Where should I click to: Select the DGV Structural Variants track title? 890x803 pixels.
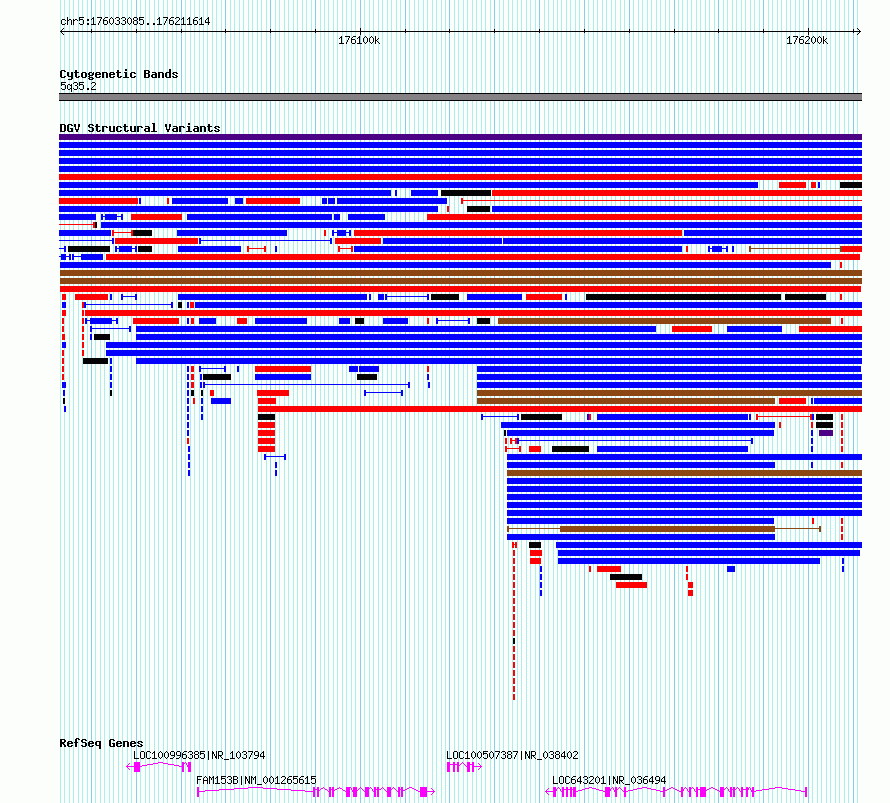click(x=140, y=128)
